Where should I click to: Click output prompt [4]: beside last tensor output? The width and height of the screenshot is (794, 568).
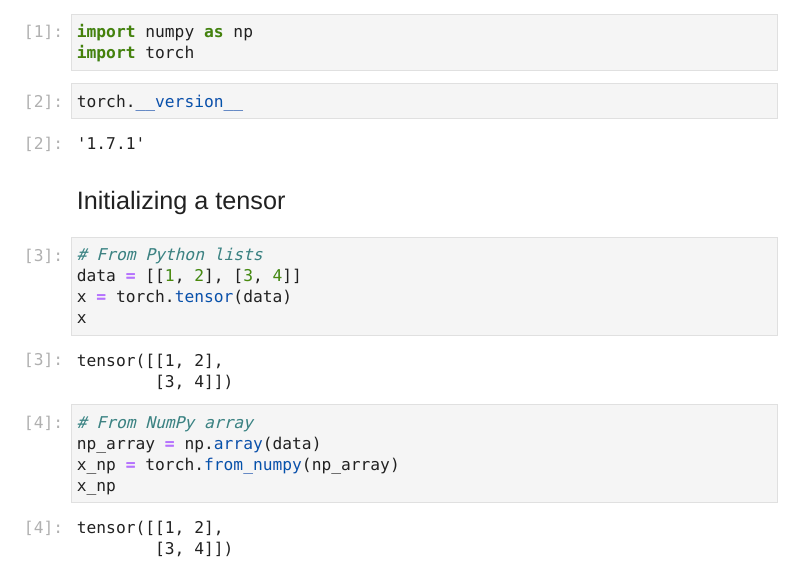pos(44,527)
